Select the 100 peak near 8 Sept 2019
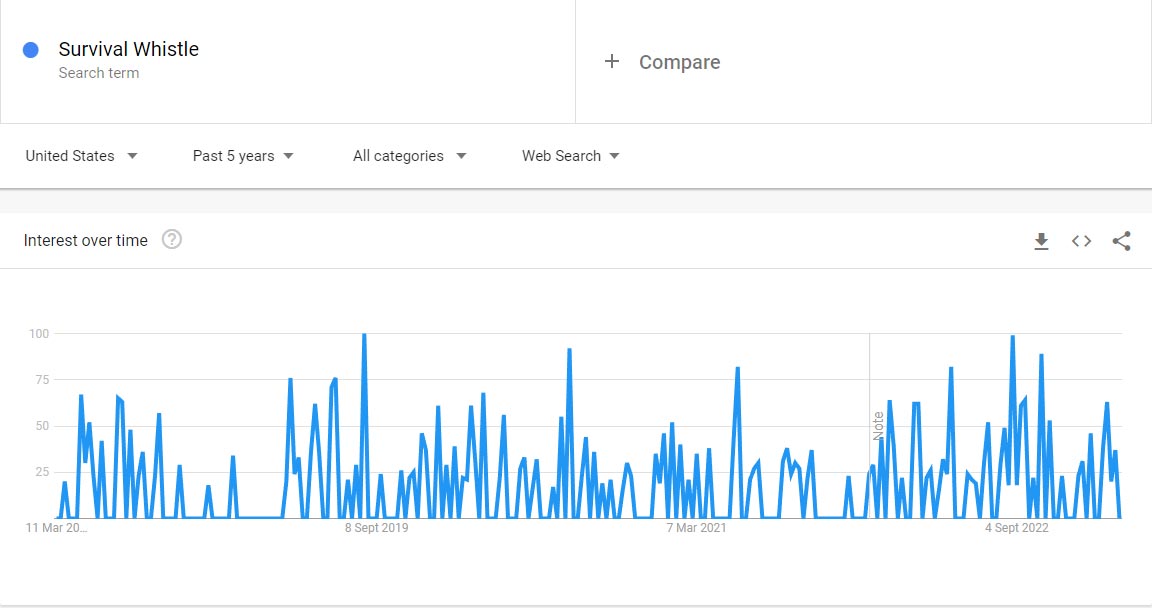The height and width of the screenshot is (608, 1152). pyautogui.click(x=364, y=335)
